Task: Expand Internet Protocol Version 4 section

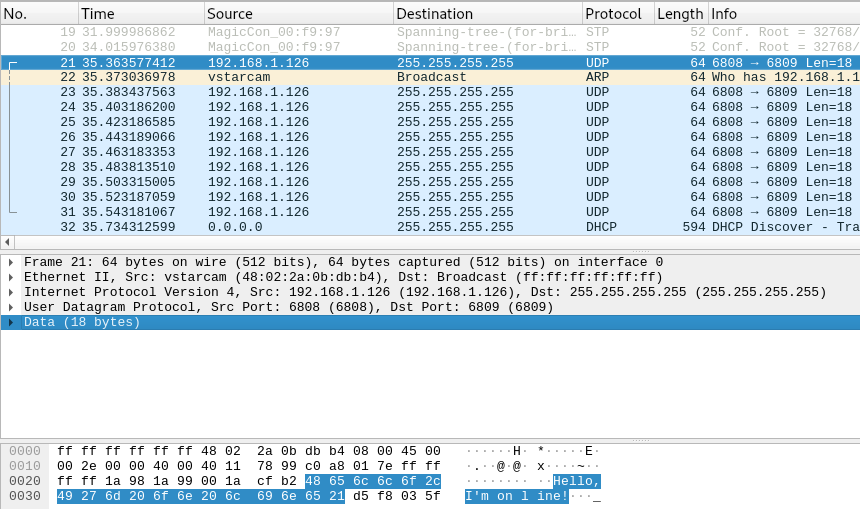Action: pyautogui.click(x=10, y=292)
